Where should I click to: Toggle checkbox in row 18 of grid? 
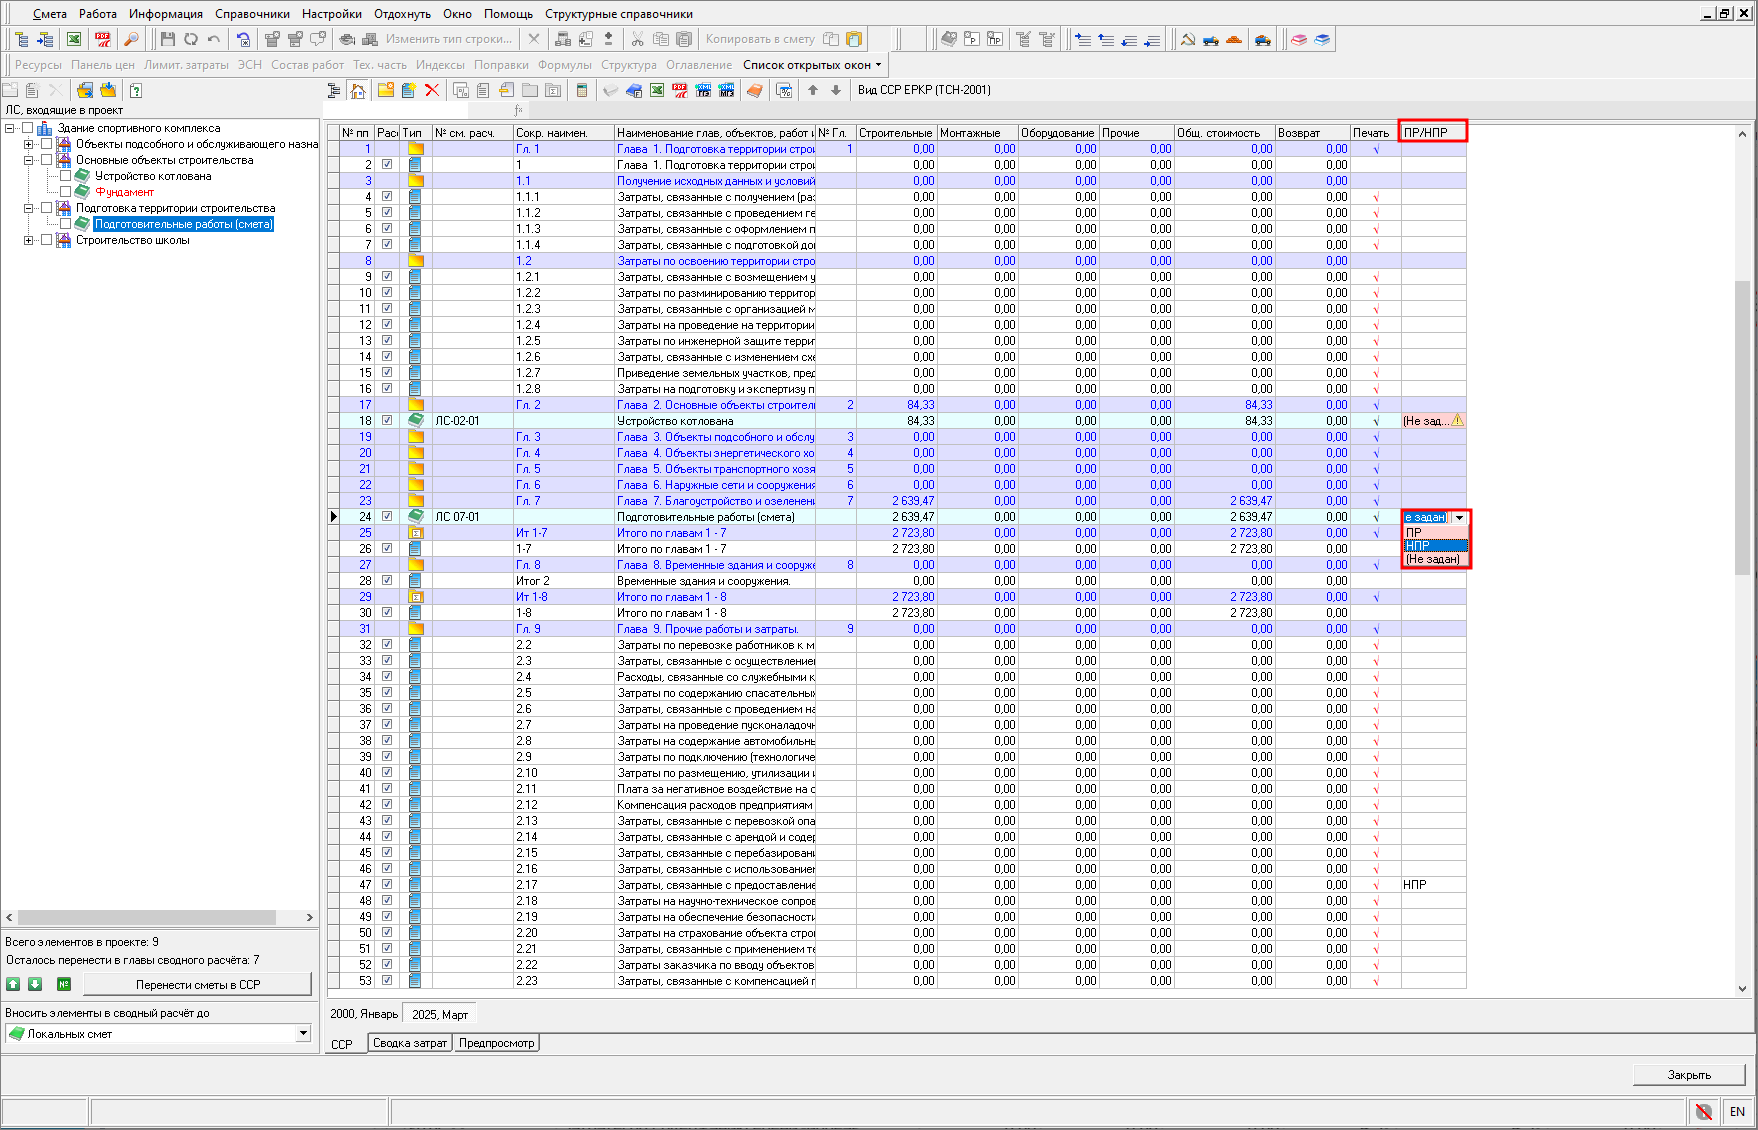387,421
